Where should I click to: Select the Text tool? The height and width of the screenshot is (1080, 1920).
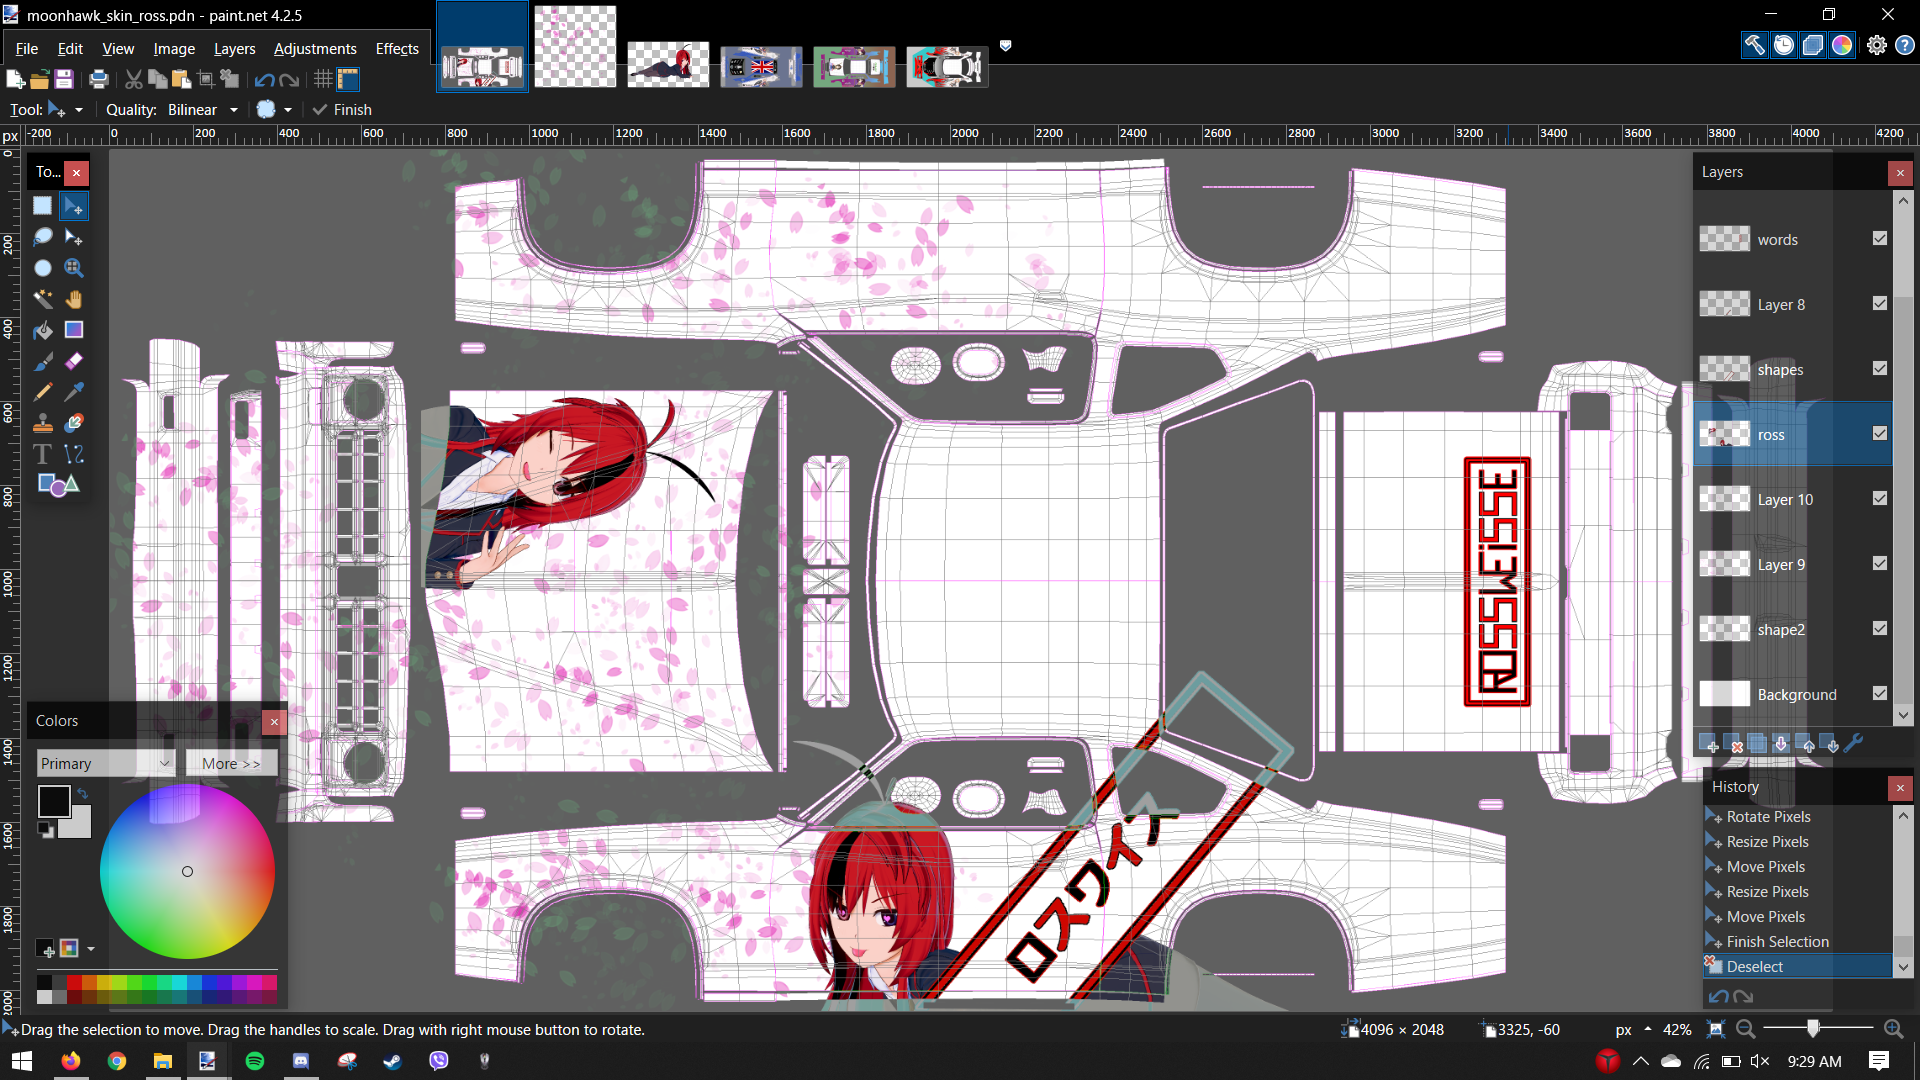coord(43,454)
